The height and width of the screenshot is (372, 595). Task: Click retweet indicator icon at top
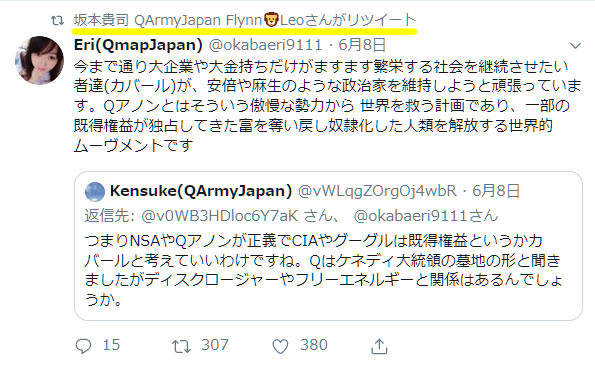point(57,20)
